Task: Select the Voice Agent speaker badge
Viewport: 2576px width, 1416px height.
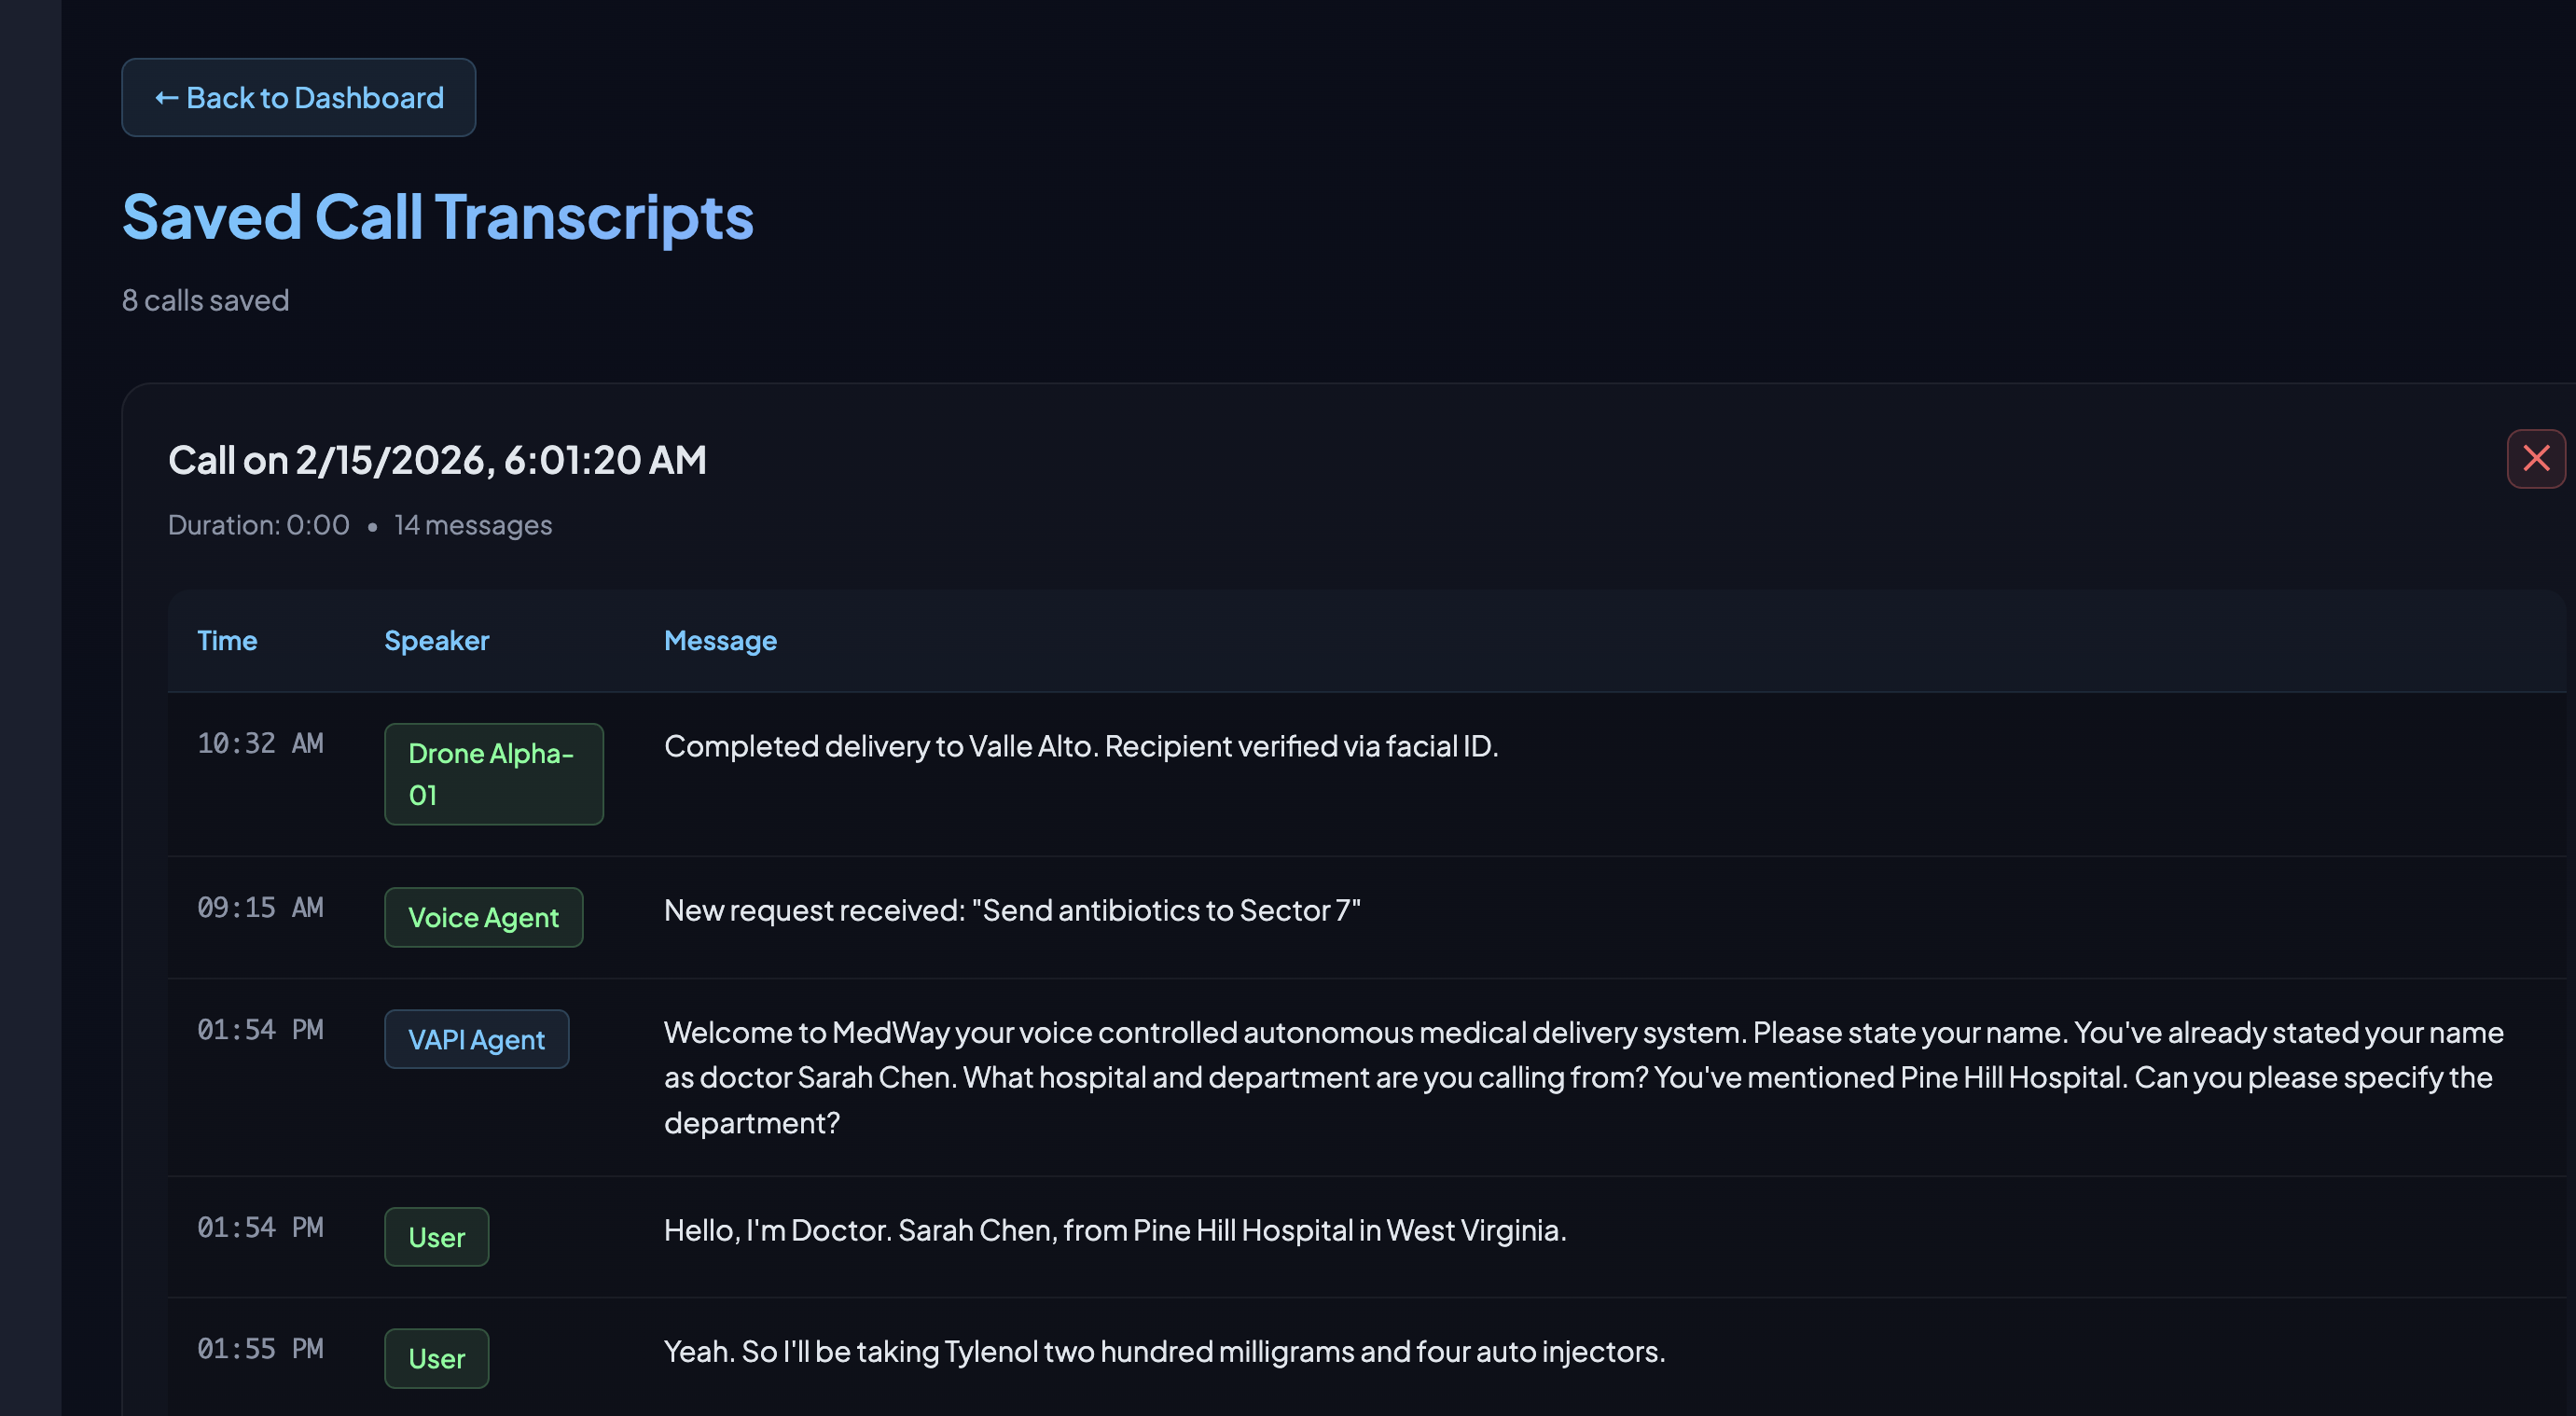Action: (483, 918)
